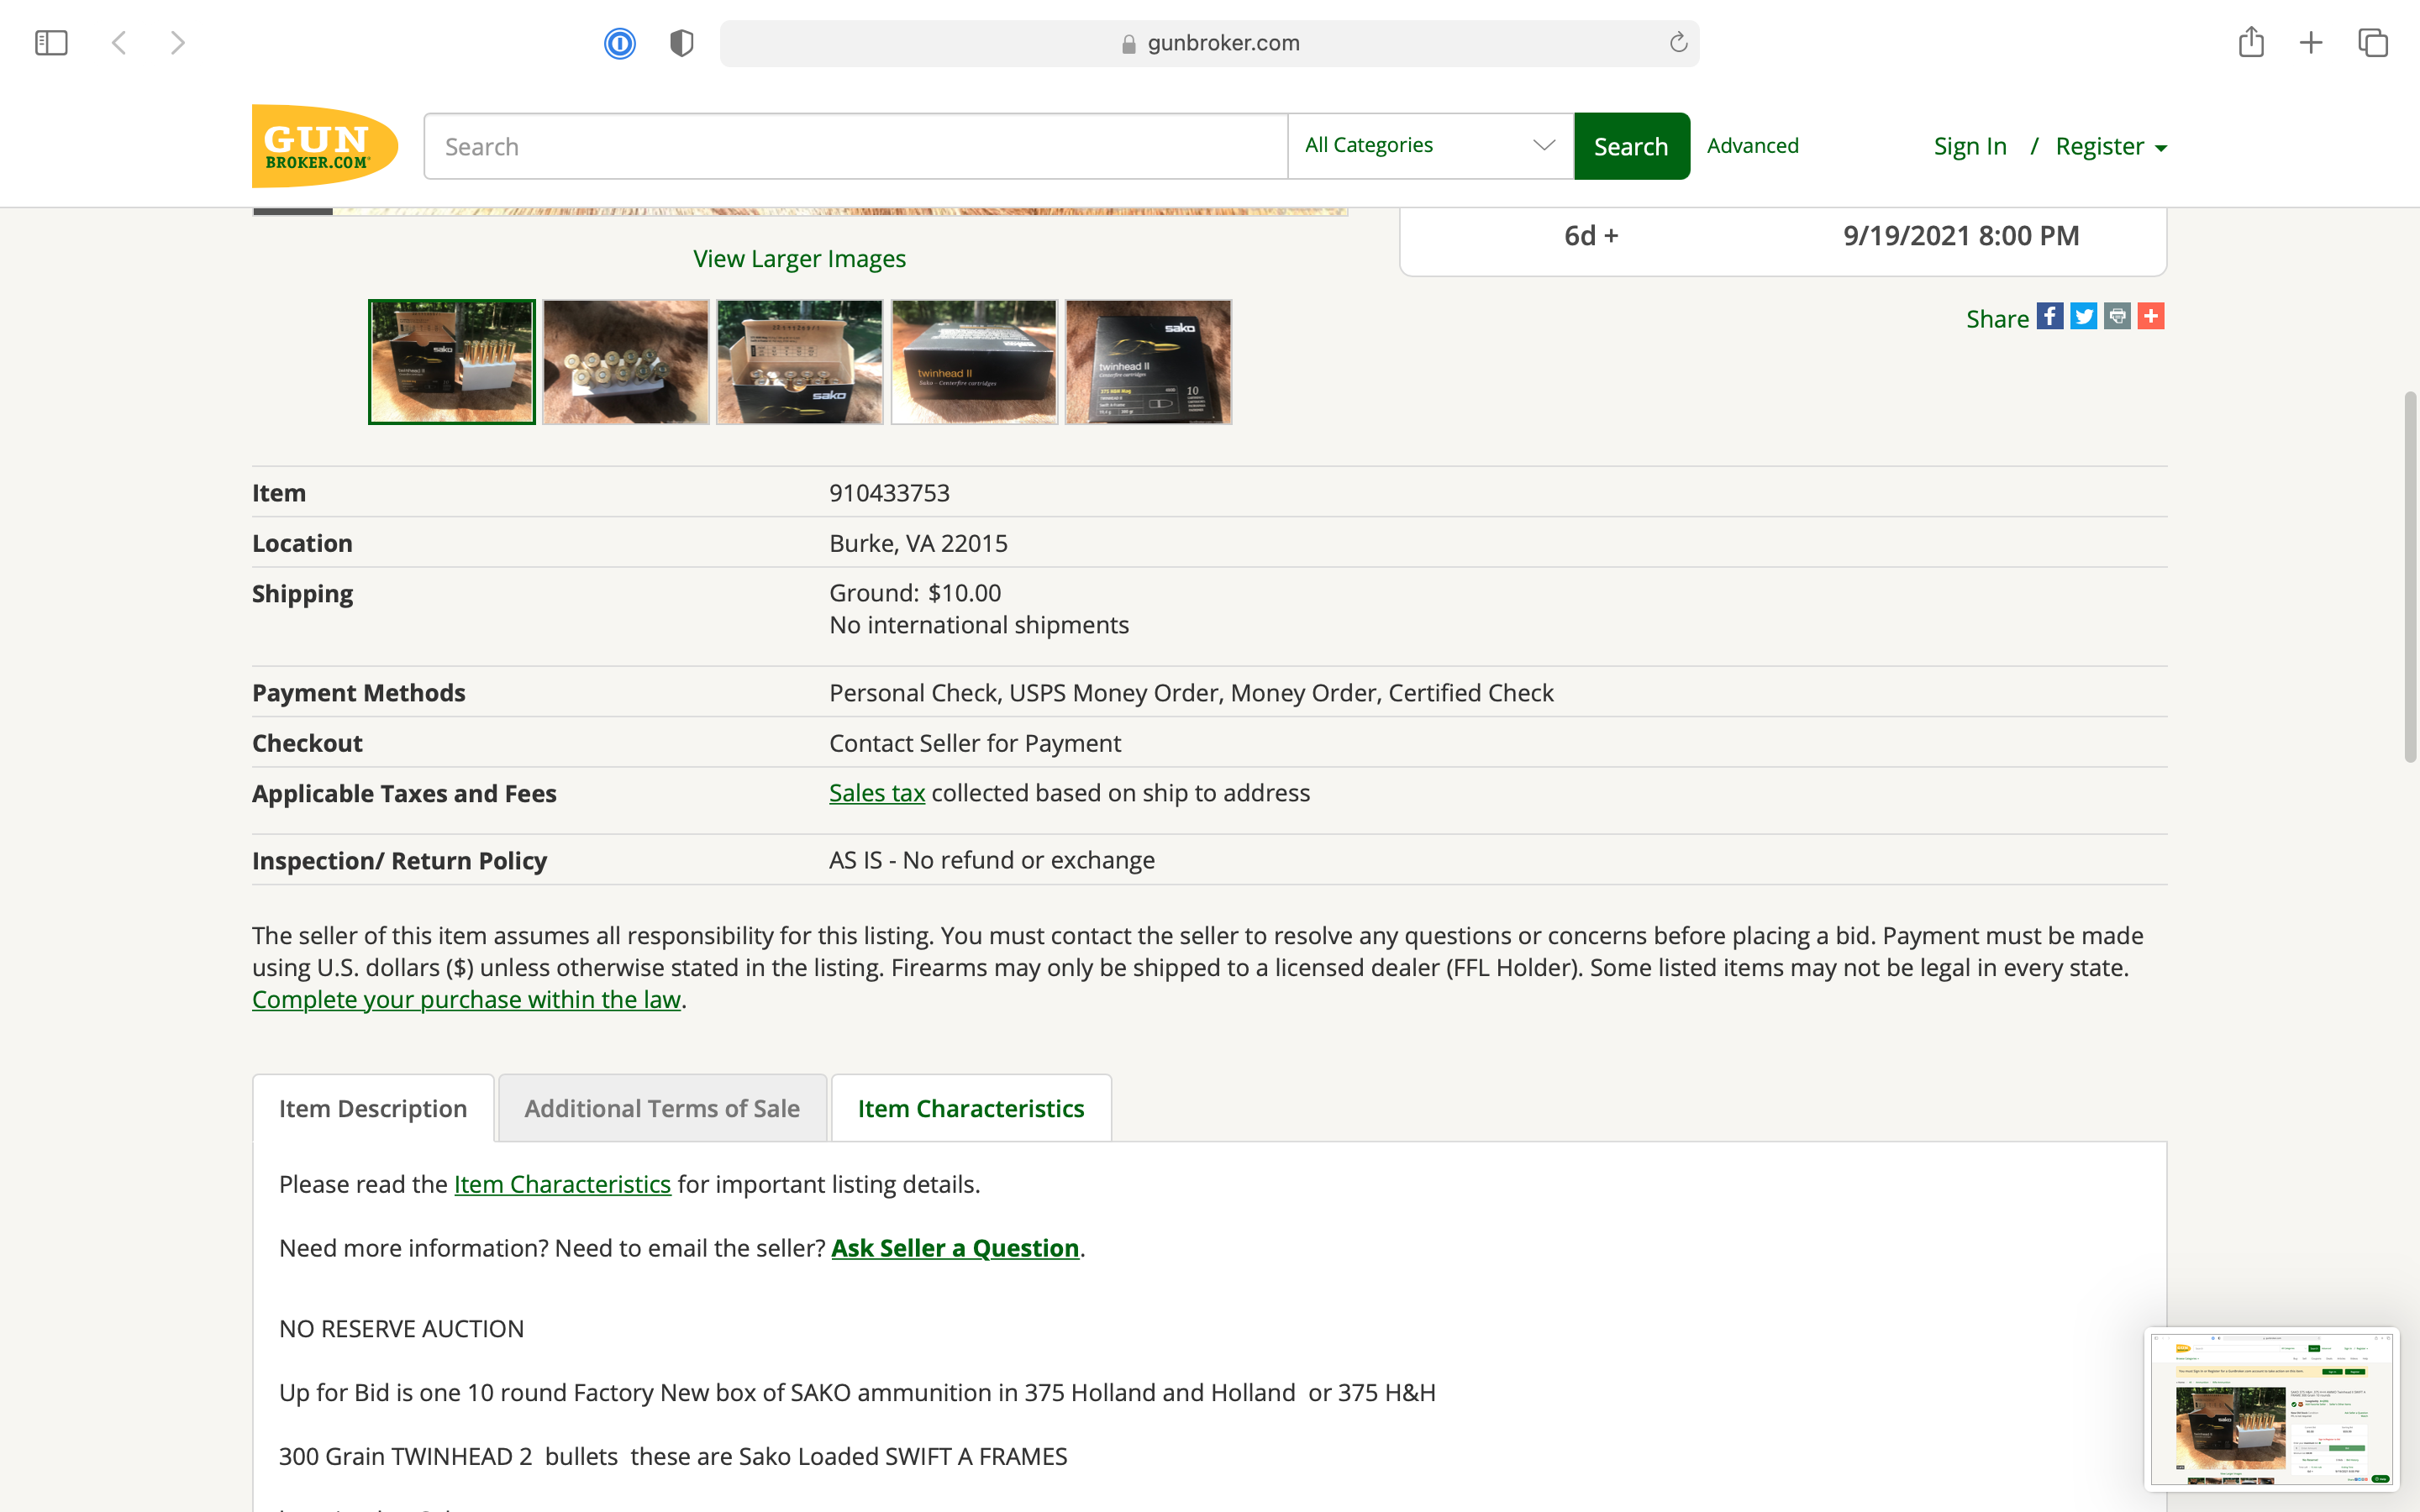The width and height of the screenshot is (2420, 1512).
Task: Toggle the Safari sidebar icon
Action: [x=51, y=43]
